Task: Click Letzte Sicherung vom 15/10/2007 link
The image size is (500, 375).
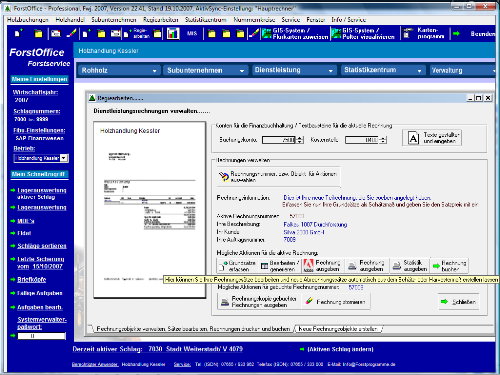Action: pyautogui.click(x=41, y=263)
